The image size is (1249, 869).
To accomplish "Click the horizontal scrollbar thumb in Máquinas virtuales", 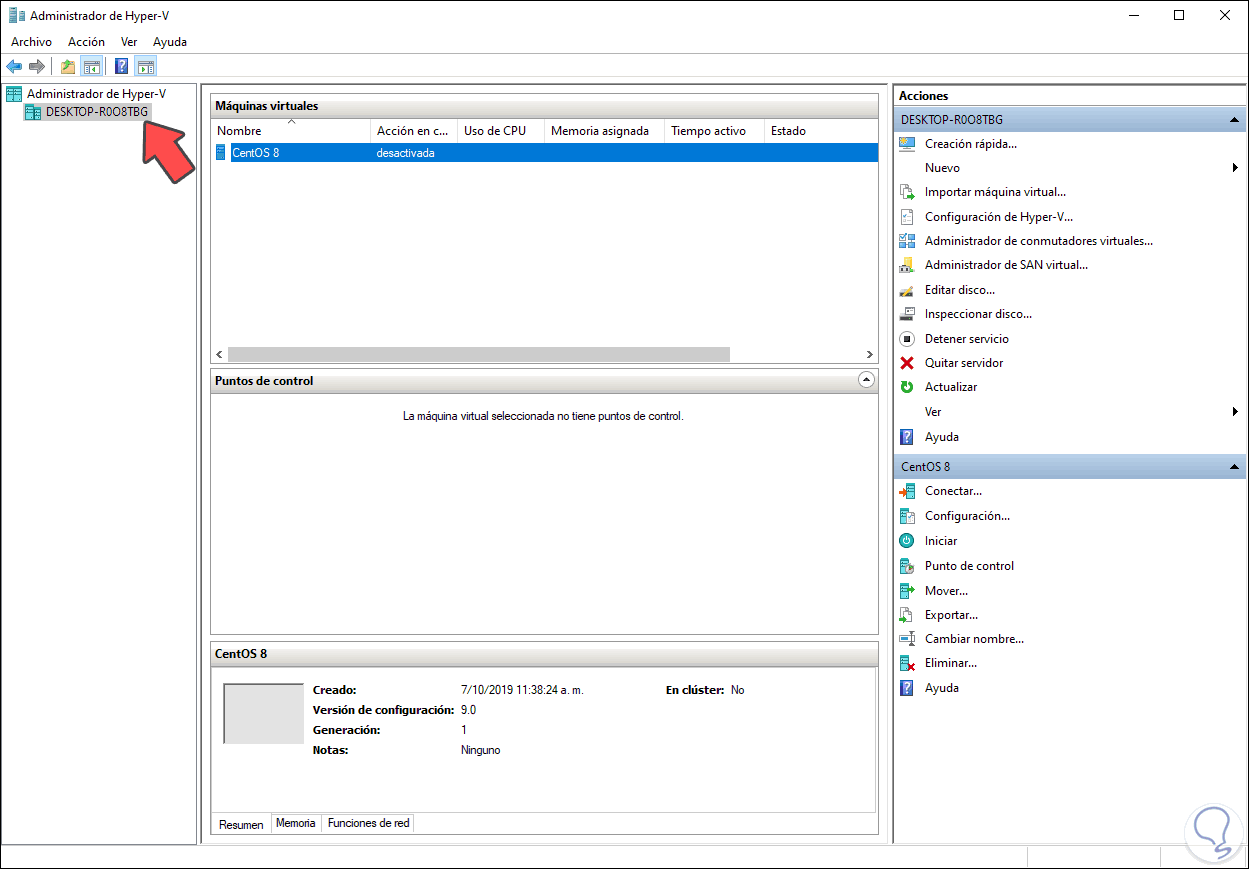I will point(479,354).
